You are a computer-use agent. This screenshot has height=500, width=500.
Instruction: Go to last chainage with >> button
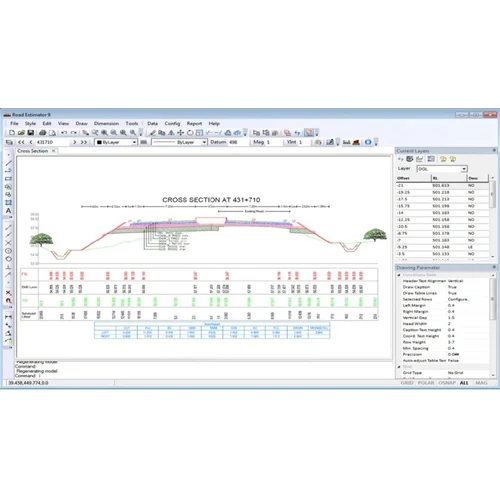pyautogui.click(x=84, y=142)
